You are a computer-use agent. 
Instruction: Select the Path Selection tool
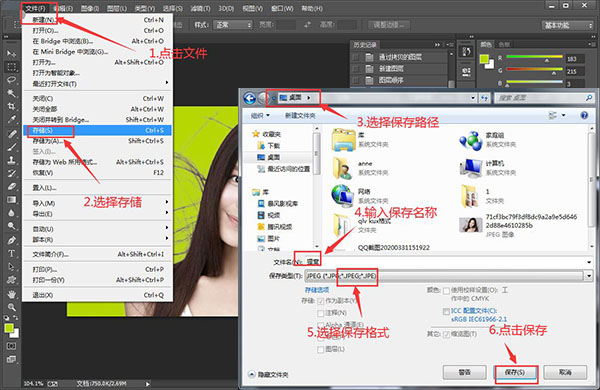[11, 267]
